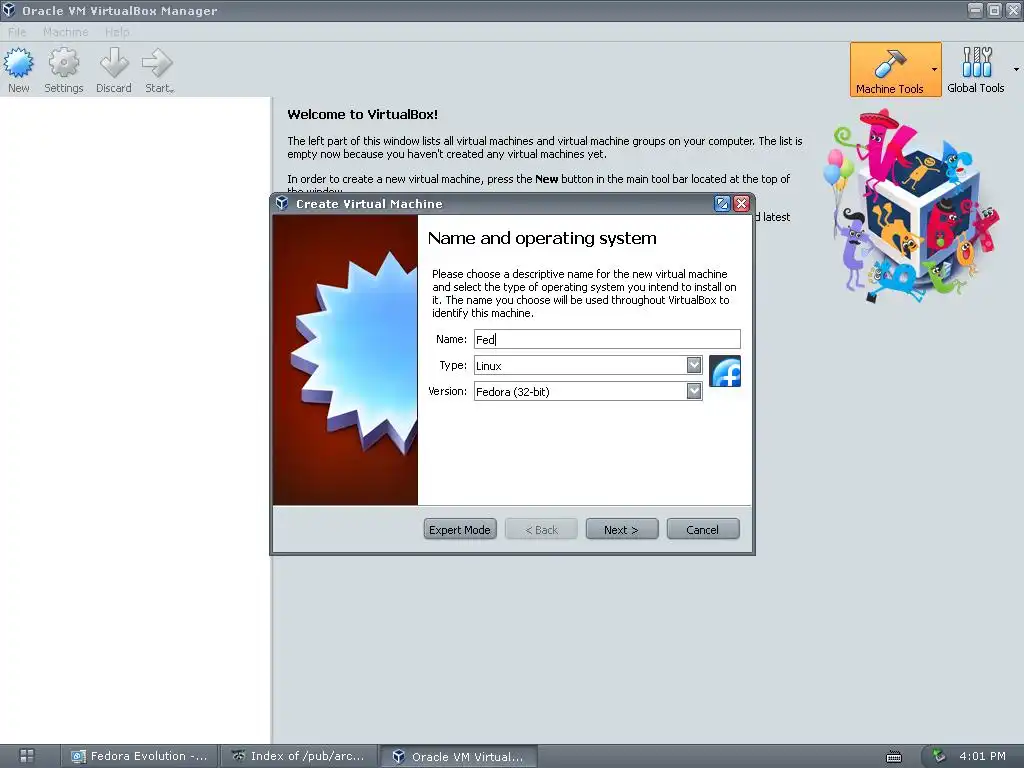Screen dimensions: 1024x768
Task: Click the dialog help icon in title bar
Action: [x=722, y=204]
